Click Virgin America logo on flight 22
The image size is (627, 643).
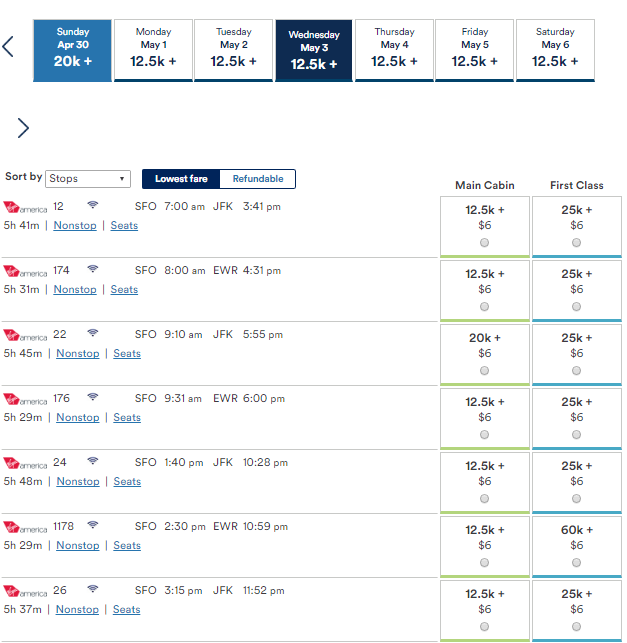pyautogui.click(x=25, y=335)
